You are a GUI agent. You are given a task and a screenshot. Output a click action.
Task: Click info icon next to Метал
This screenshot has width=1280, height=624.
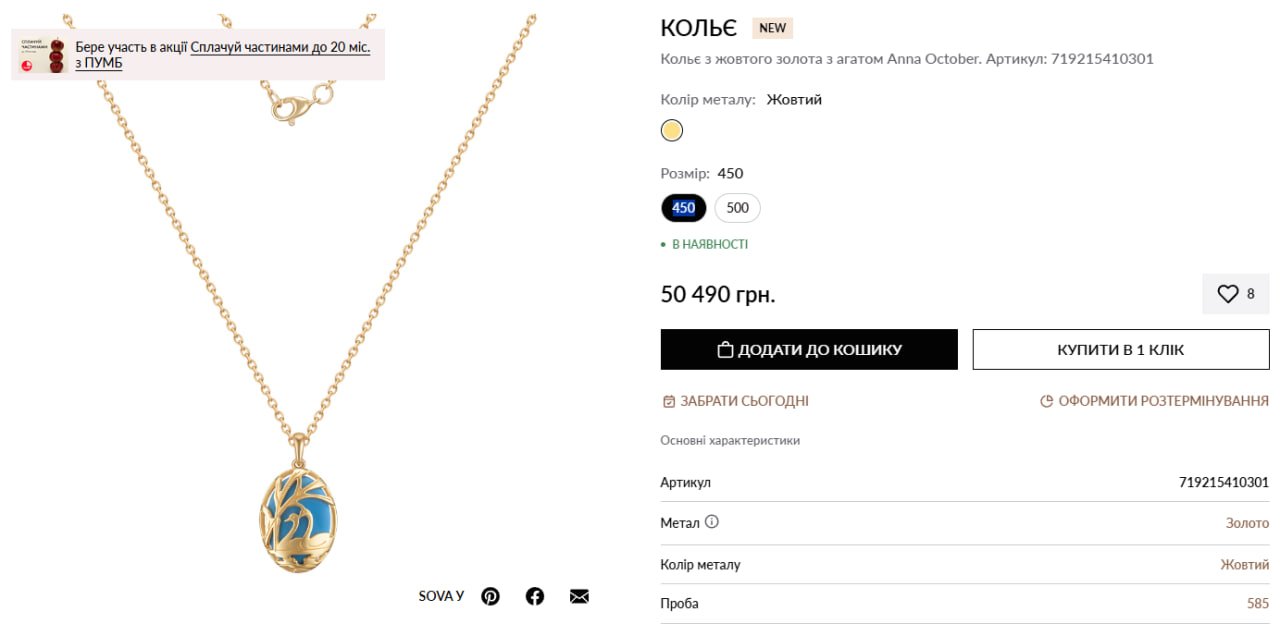tap(712, 522)
